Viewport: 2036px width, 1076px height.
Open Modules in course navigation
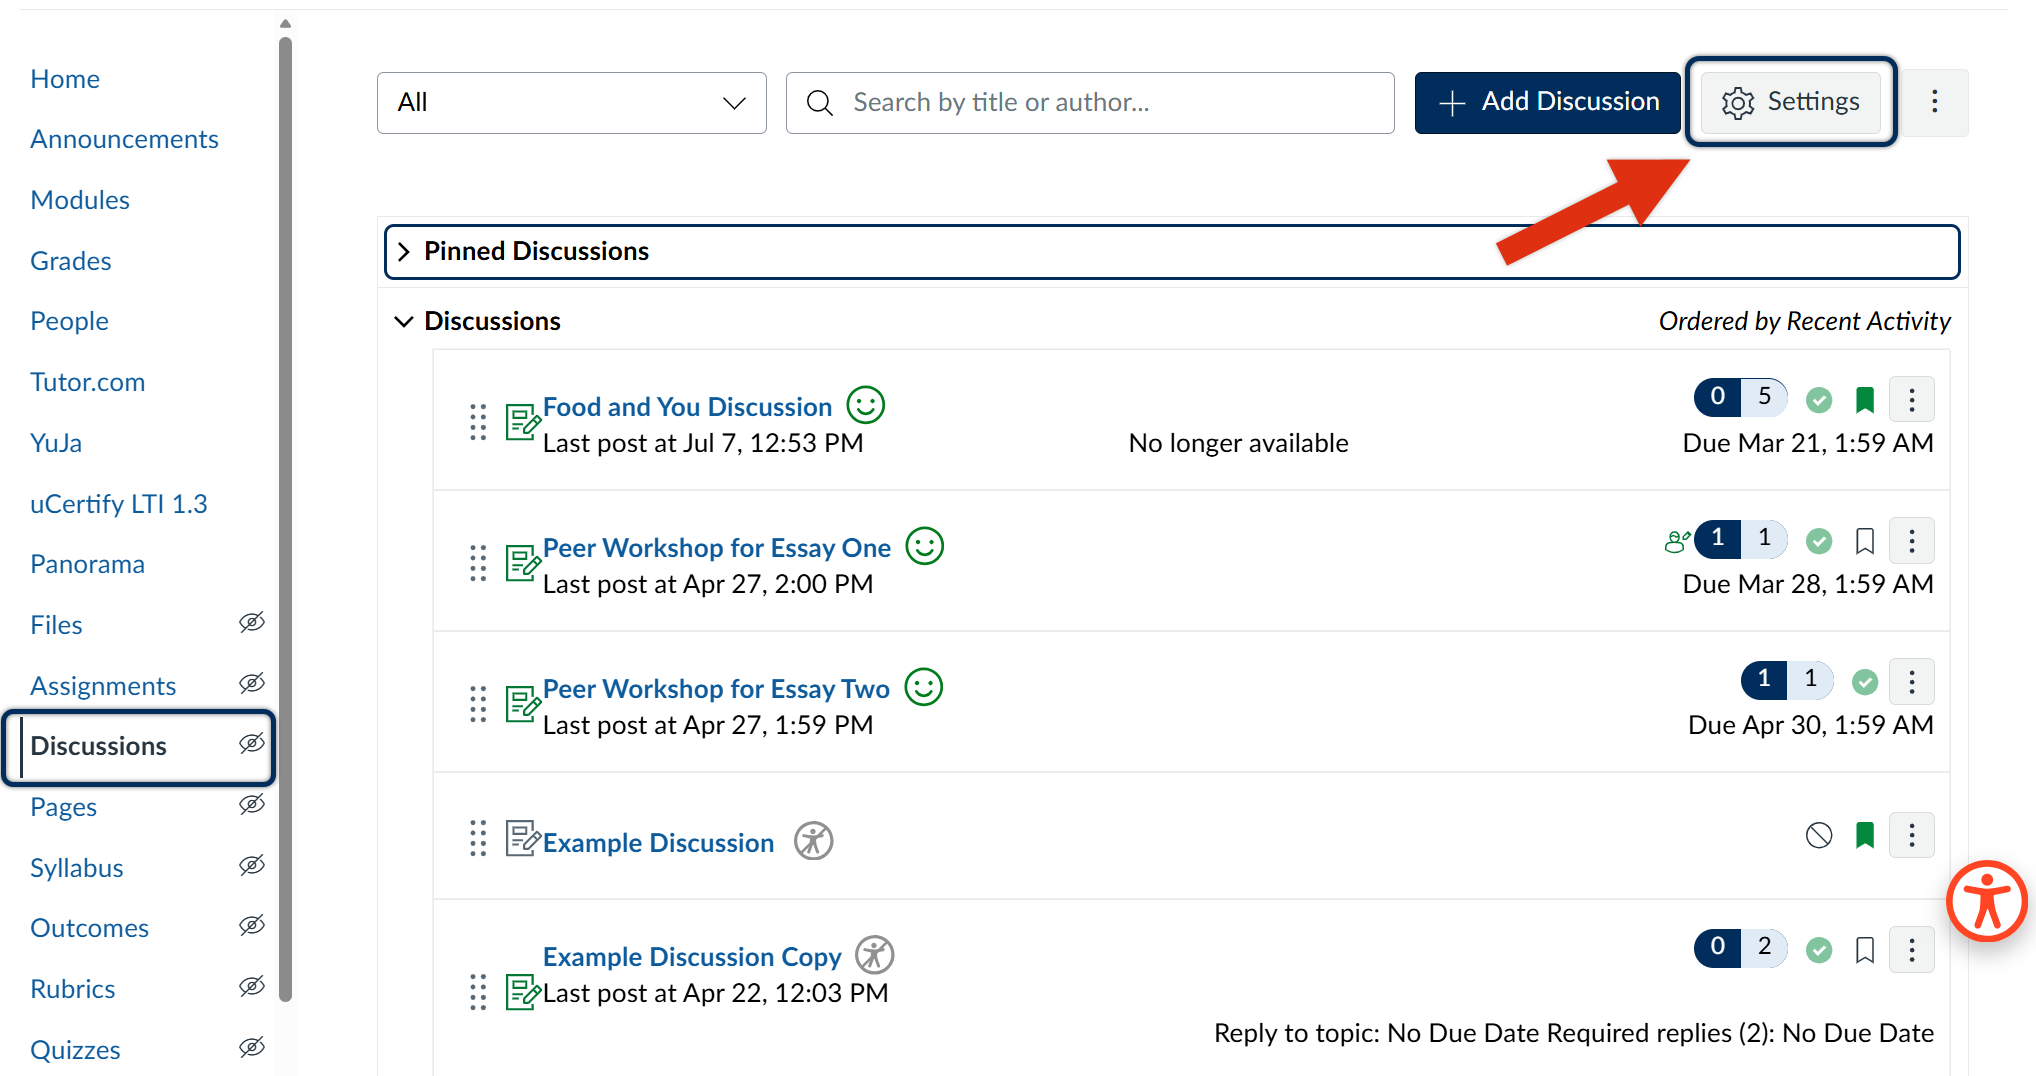coord(80,200)
